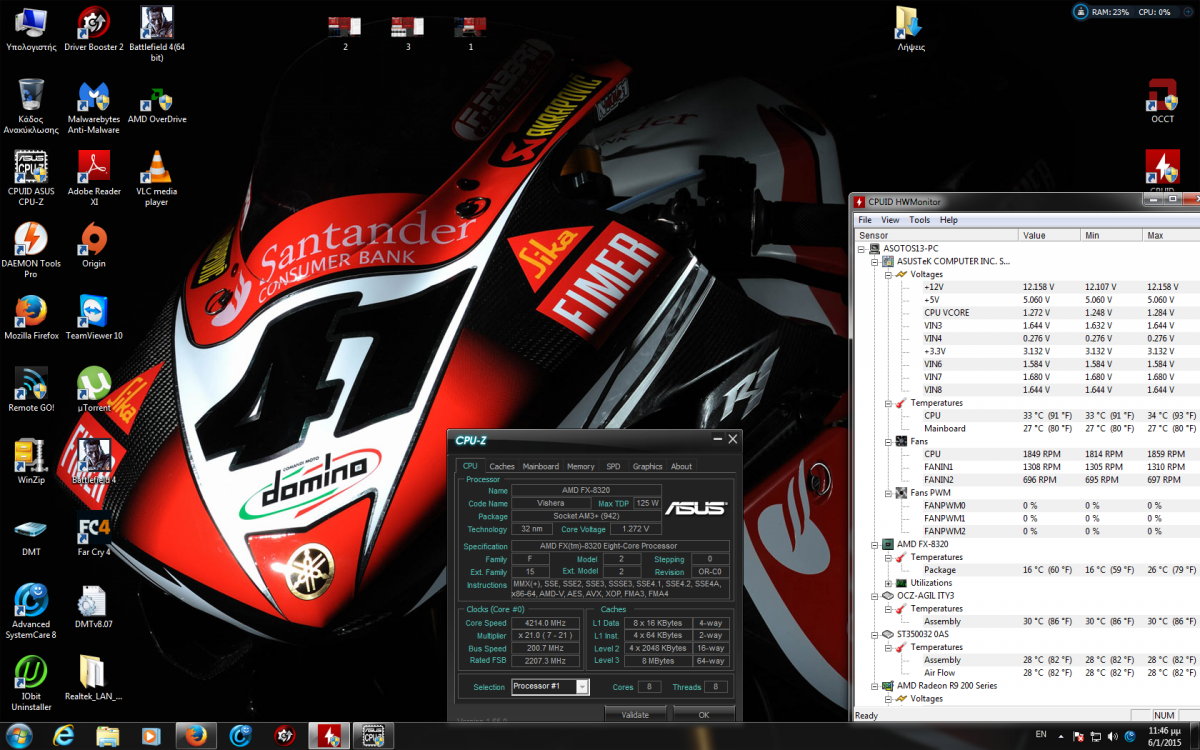
Task: Open the IObit Uninstaller desktop icon
Action: (31, 683)
